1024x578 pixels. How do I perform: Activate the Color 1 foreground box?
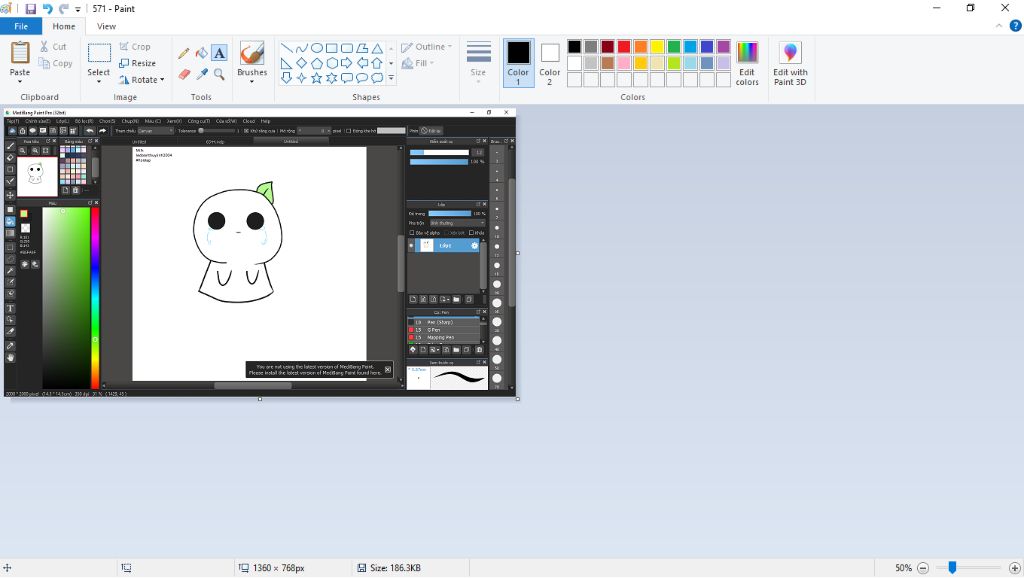click(519, 63)
